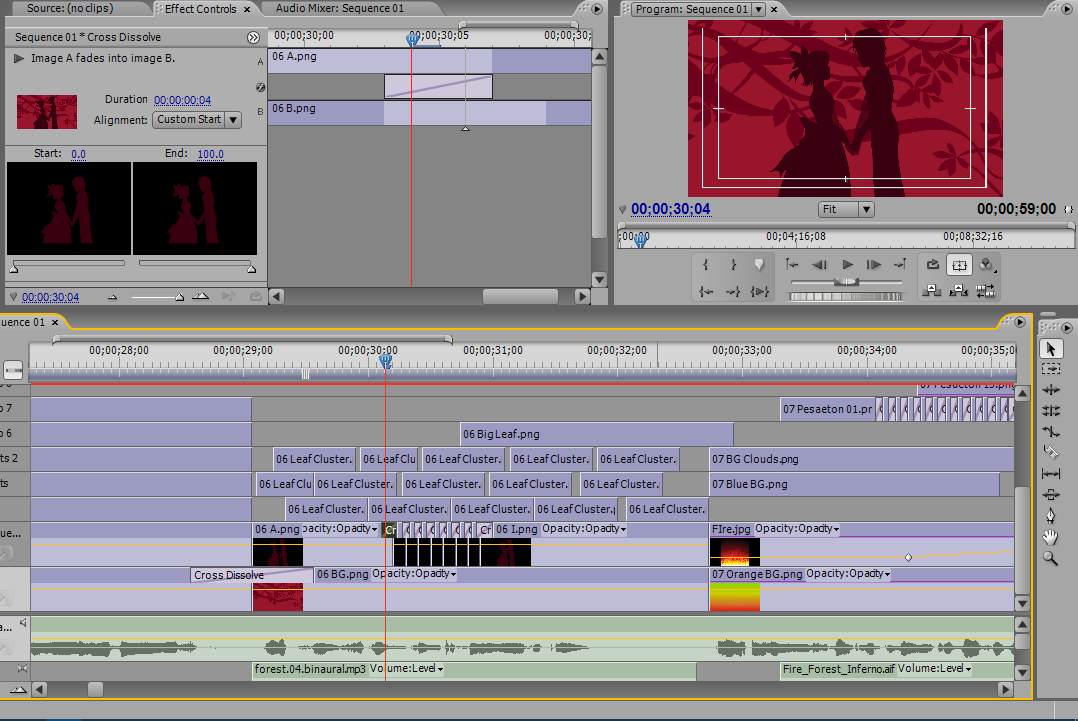Toggle the Snap button in timeline
Image resolution: width=1078 pixels, height=721 pixels.
[13, 369]
